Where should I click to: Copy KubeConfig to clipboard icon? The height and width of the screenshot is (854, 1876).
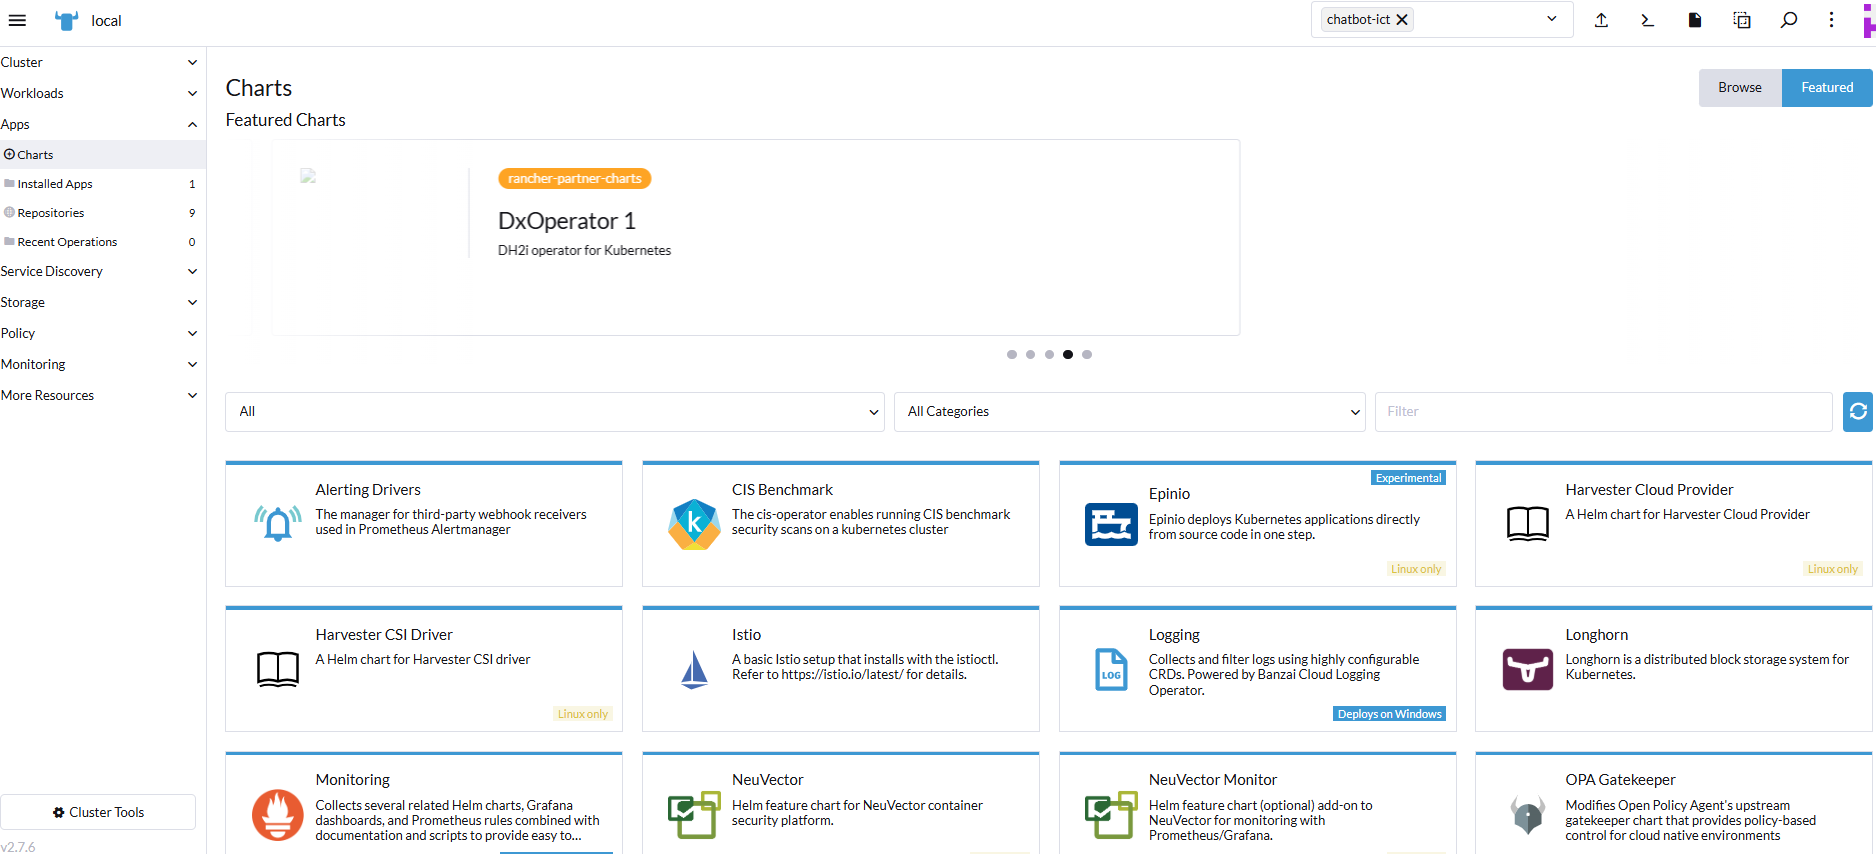(x=1742, y=20)
